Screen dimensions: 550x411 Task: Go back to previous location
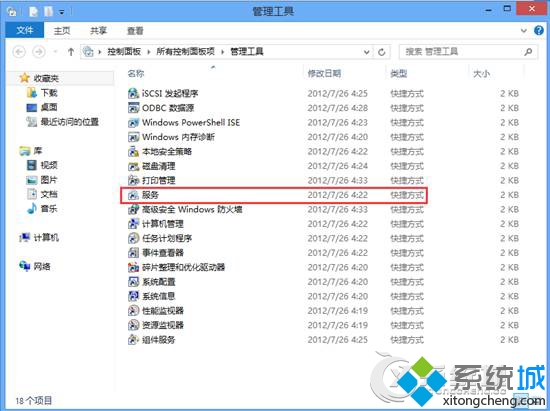(x=19, y=52)
